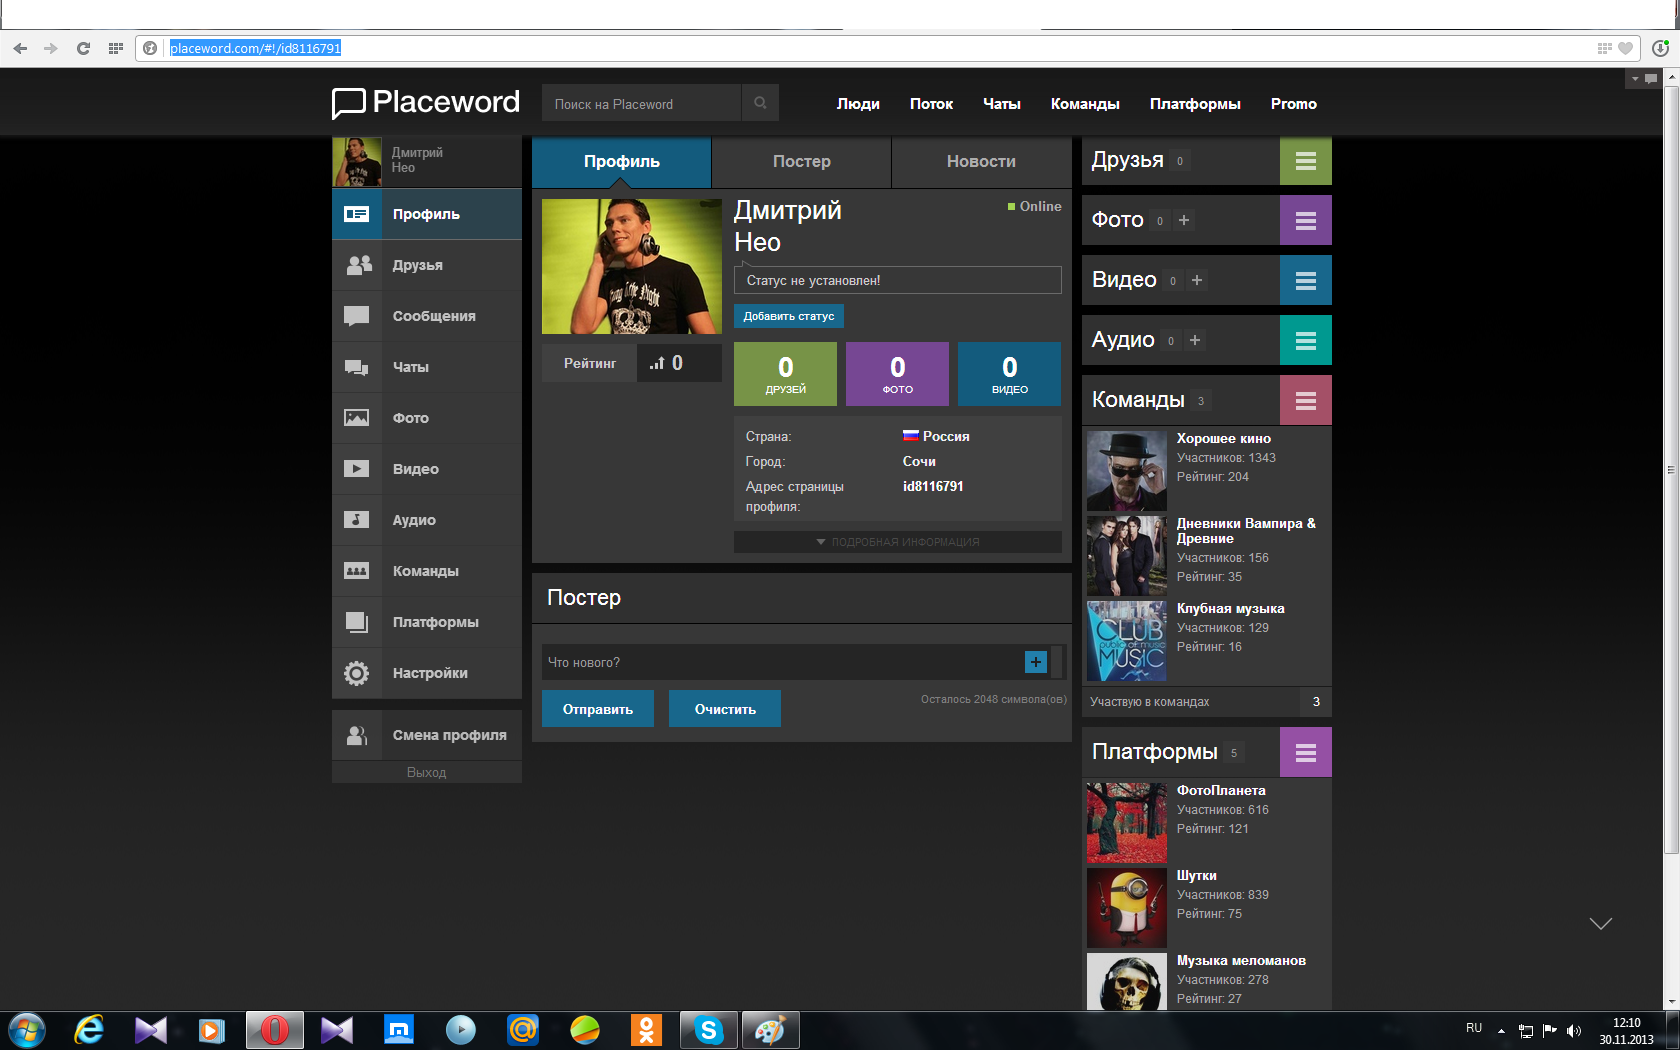Click the browser reload button

(83, 48)
